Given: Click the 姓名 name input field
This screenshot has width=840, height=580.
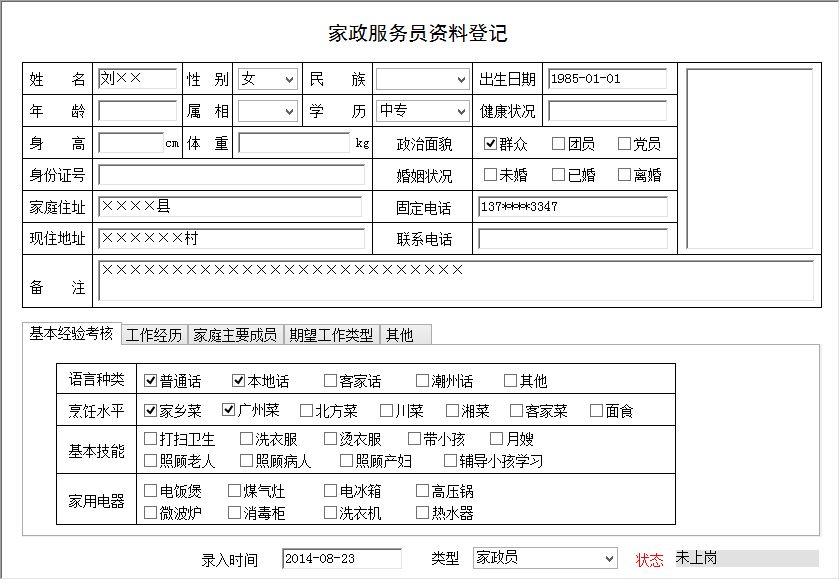Looking at the screenshot, I should pyautogui.click(x=138, y=79).
